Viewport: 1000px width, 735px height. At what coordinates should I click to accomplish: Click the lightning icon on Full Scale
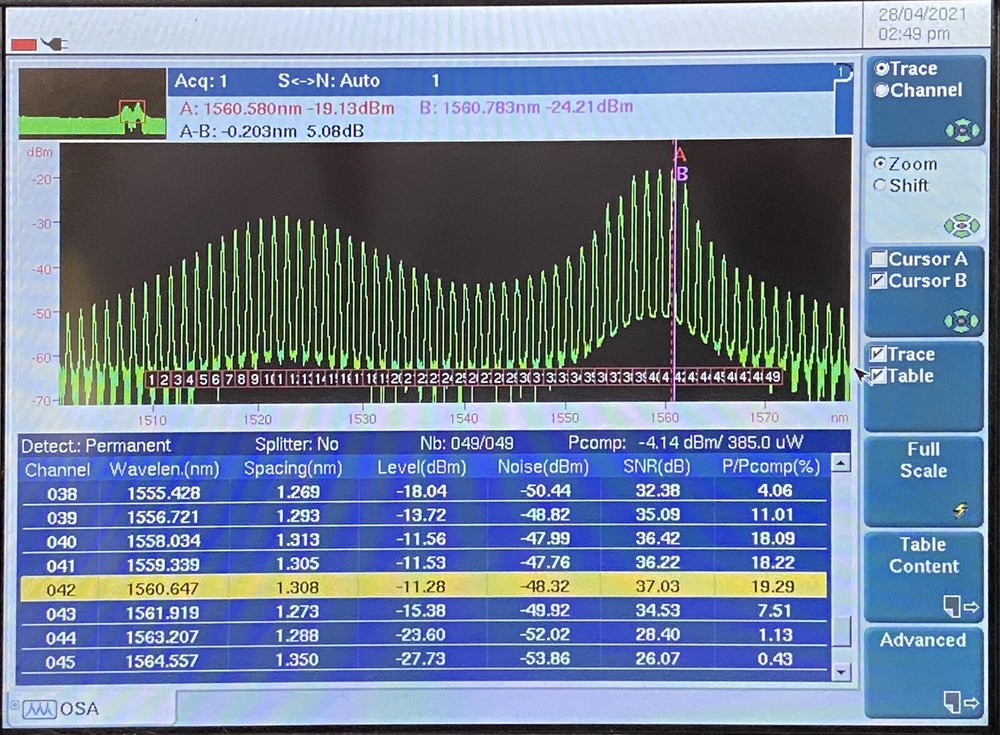coord(960,510)
